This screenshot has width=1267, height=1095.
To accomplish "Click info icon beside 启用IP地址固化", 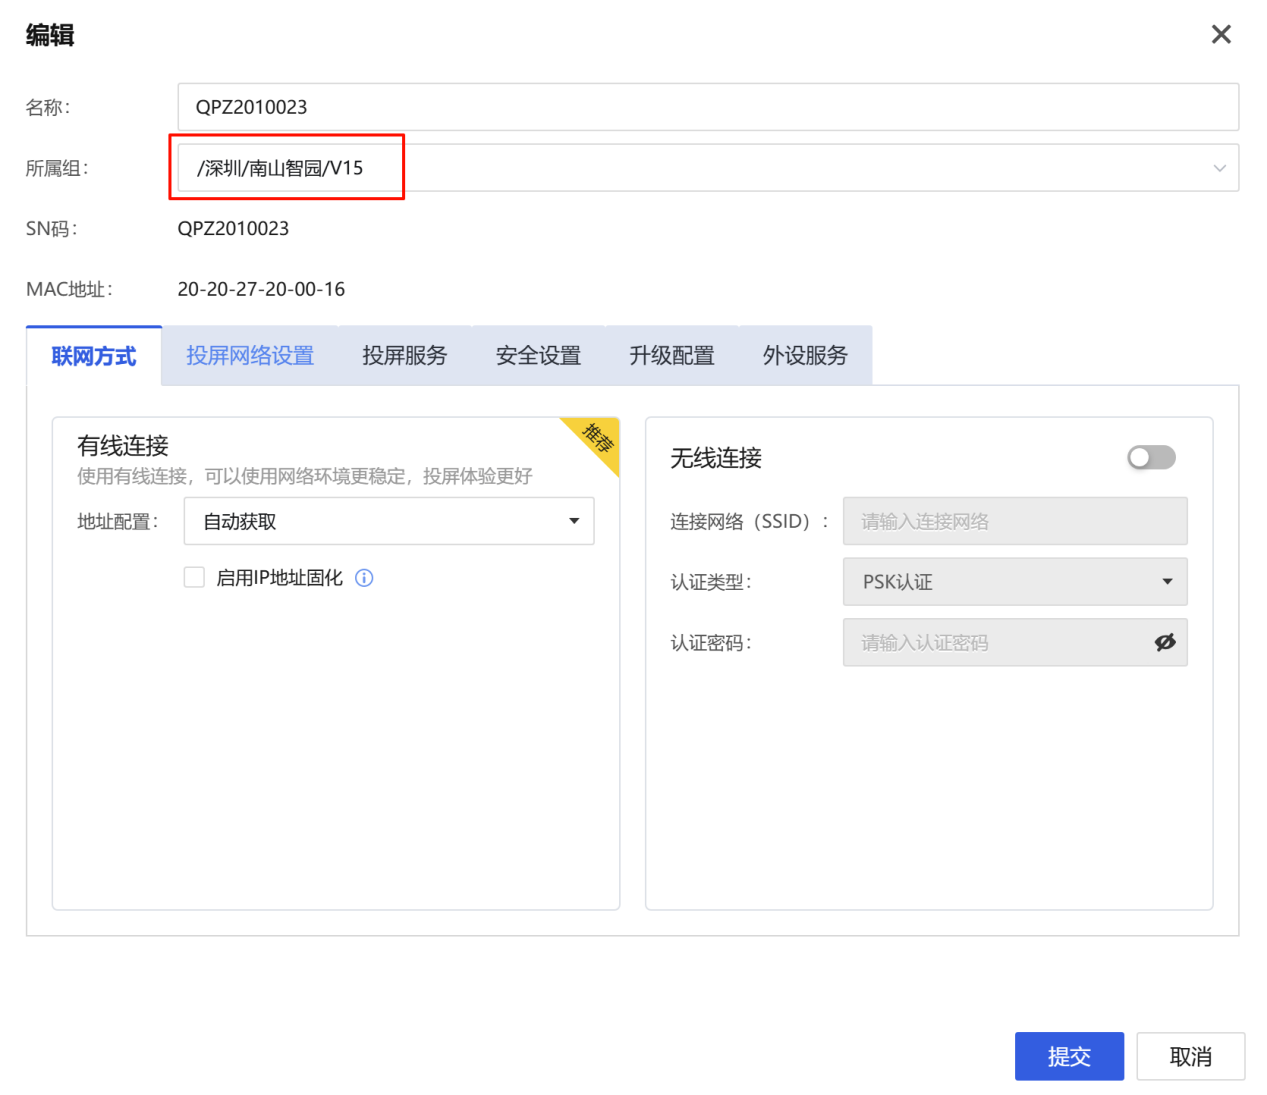I will click(364, 578).
